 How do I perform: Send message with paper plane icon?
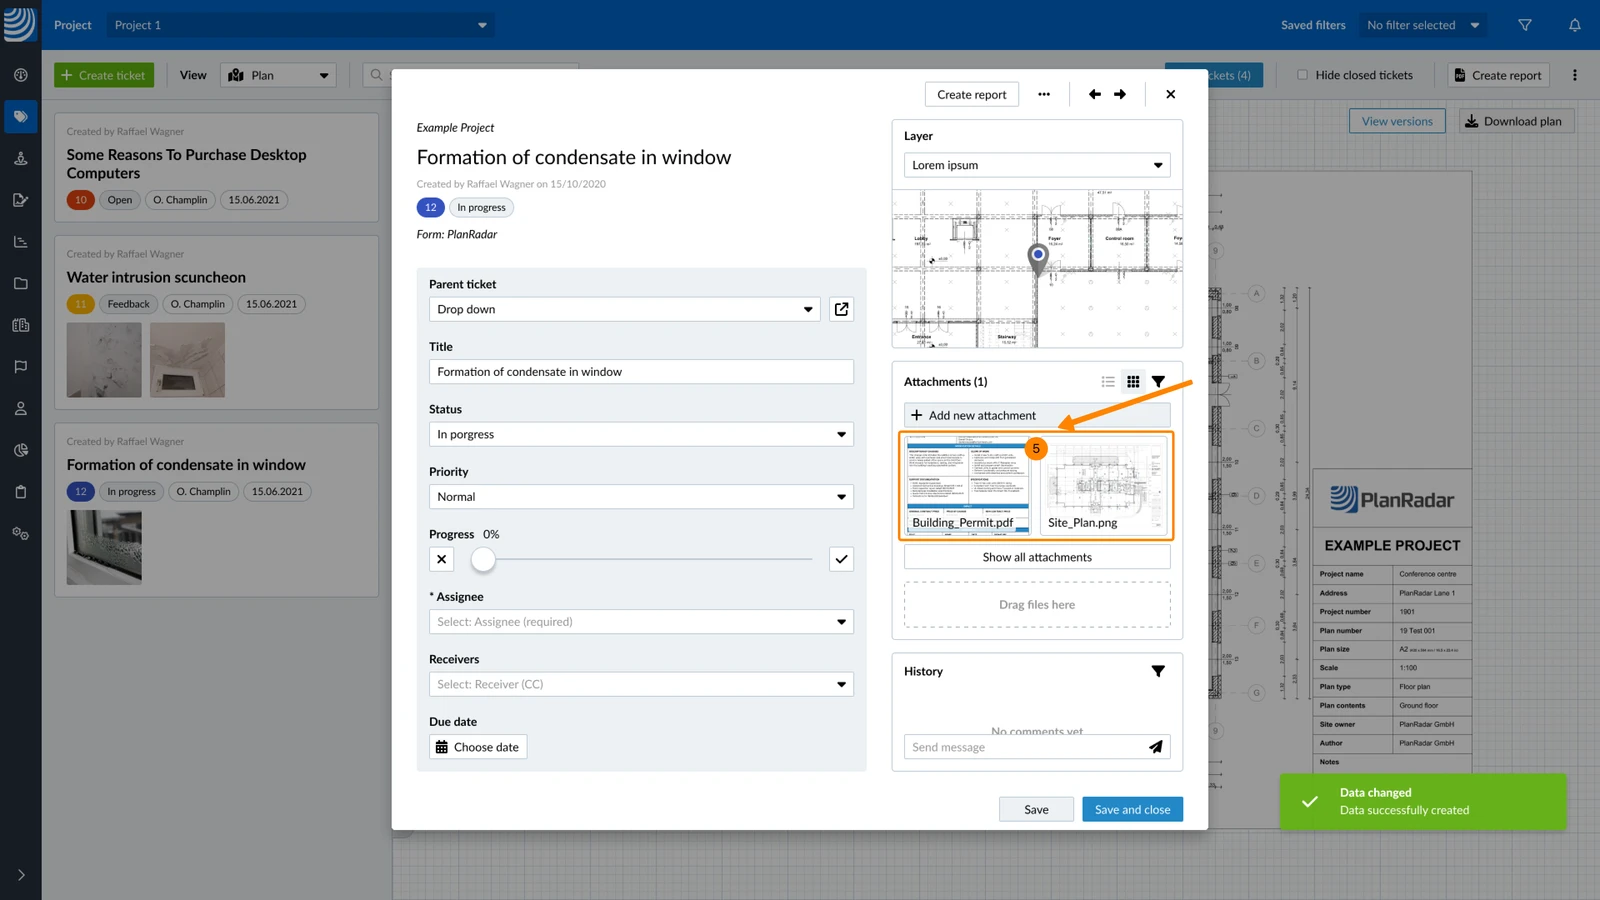pyautogui.click(x=1156, y=747)
